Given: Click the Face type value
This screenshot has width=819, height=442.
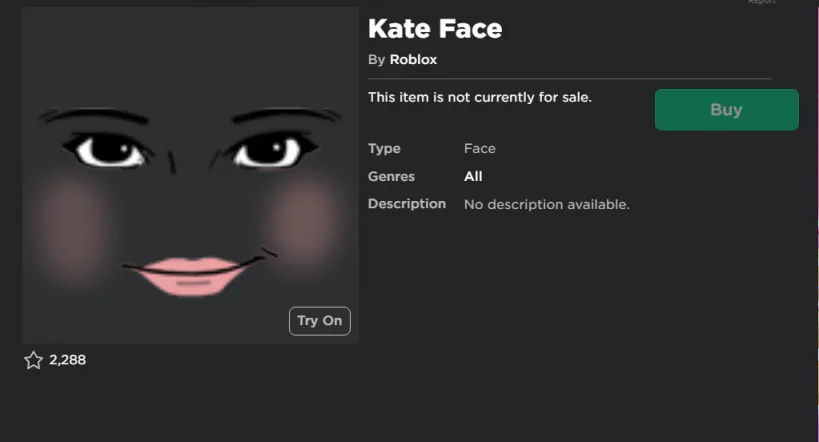Looking at the screenshot, I should (480, 149).
